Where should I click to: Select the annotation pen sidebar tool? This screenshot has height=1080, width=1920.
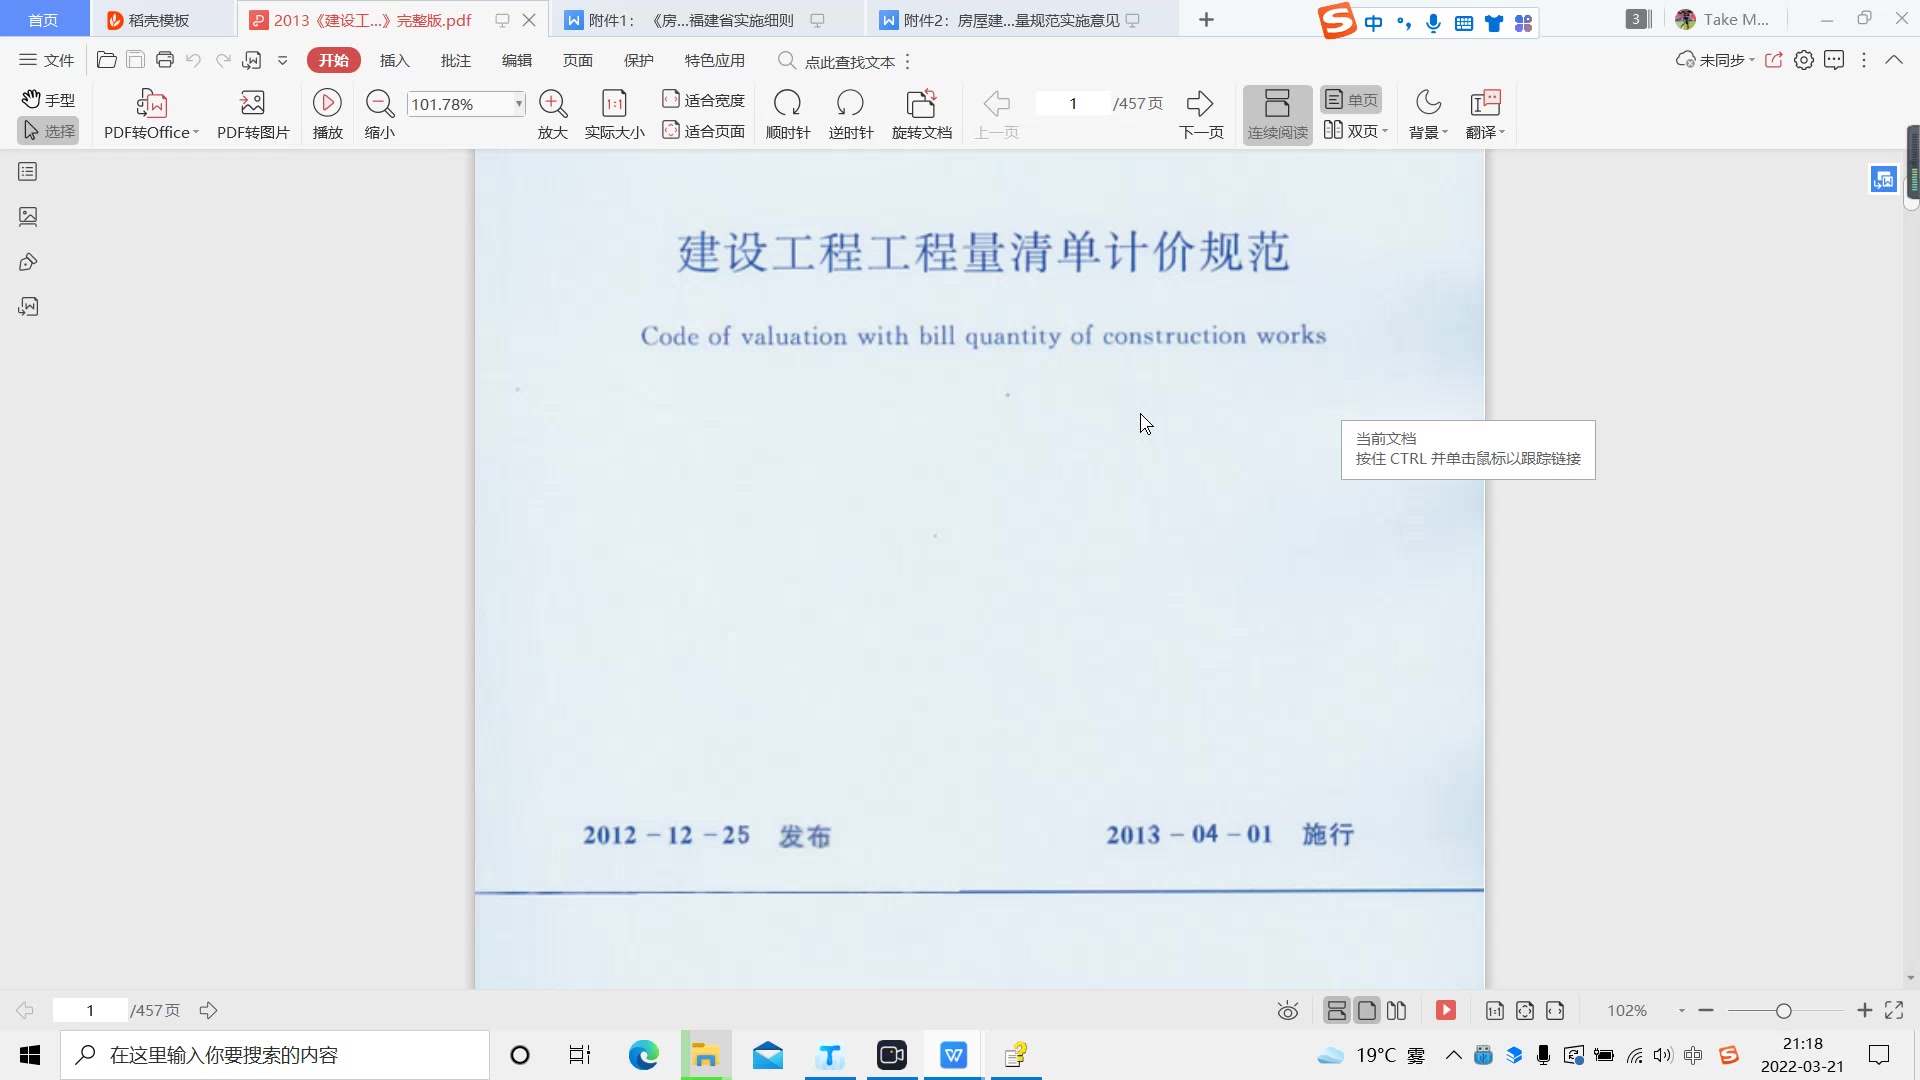[x=27, y=262]
